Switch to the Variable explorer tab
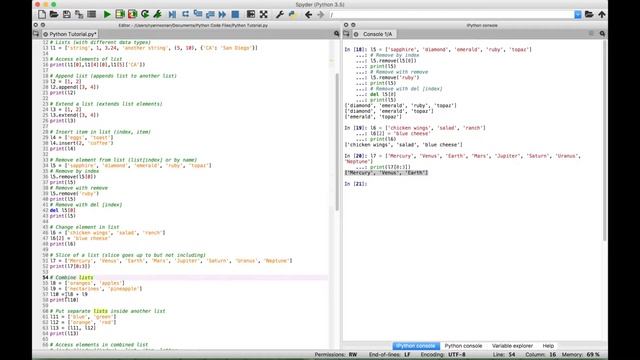640x360 pixels. (x=512, y=346)
